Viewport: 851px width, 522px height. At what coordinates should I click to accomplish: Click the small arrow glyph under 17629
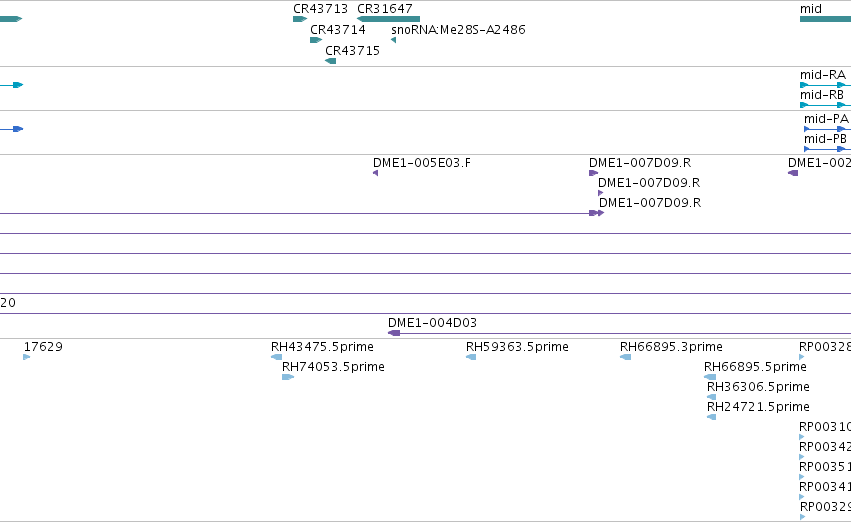tap(27, 357)
